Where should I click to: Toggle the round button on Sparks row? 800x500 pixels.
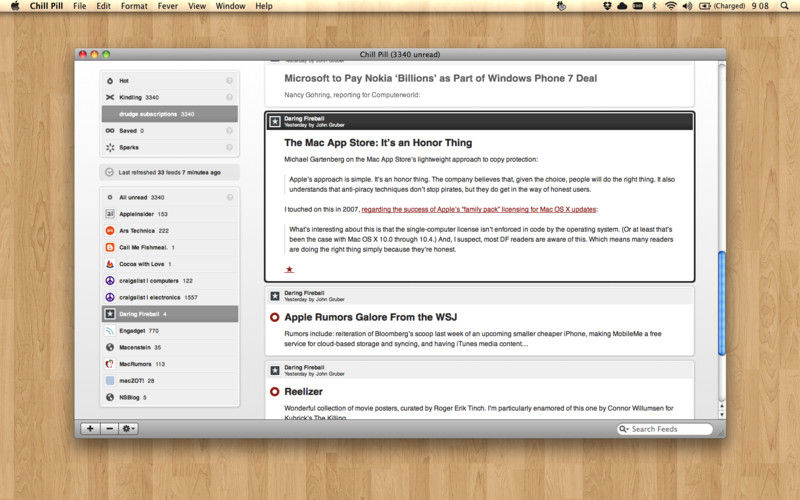click(x=230, y=147)
